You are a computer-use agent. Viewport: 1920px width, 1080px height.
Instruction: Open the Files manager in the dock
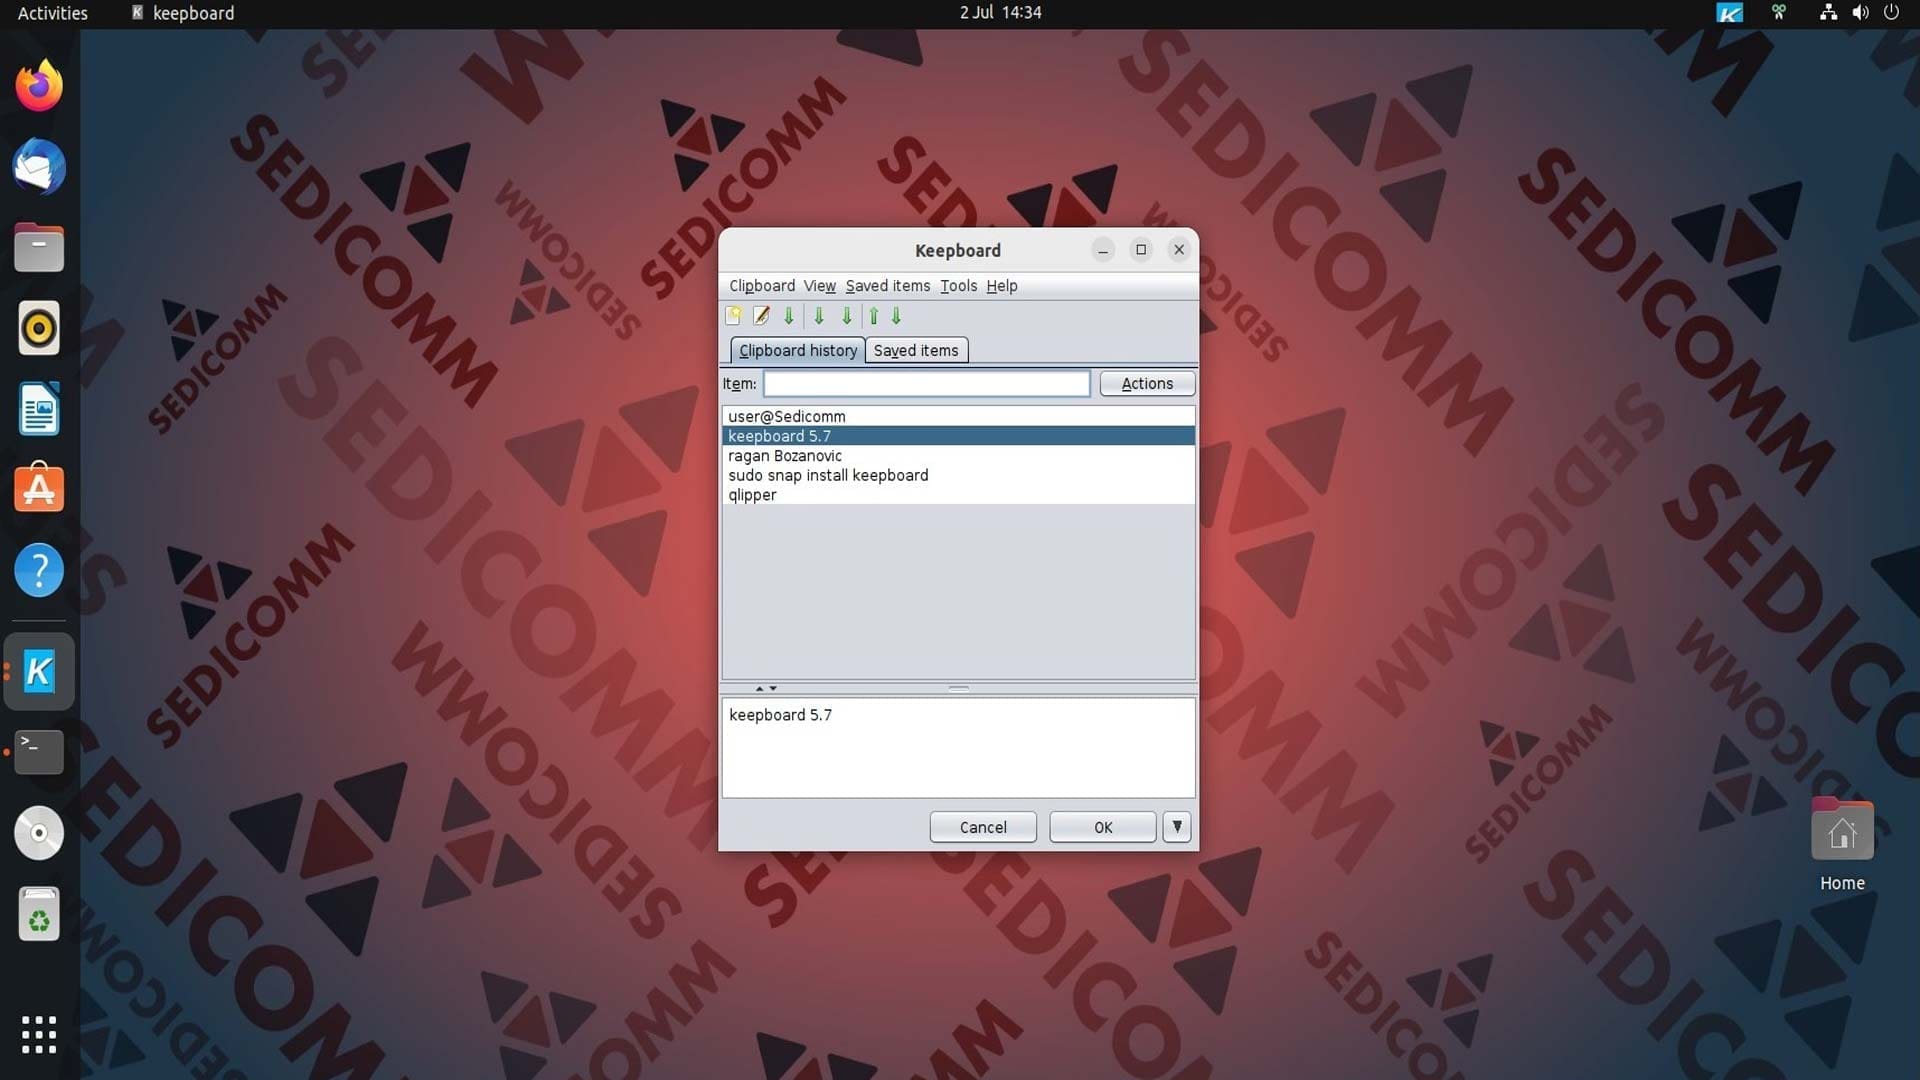pos(39,248)
